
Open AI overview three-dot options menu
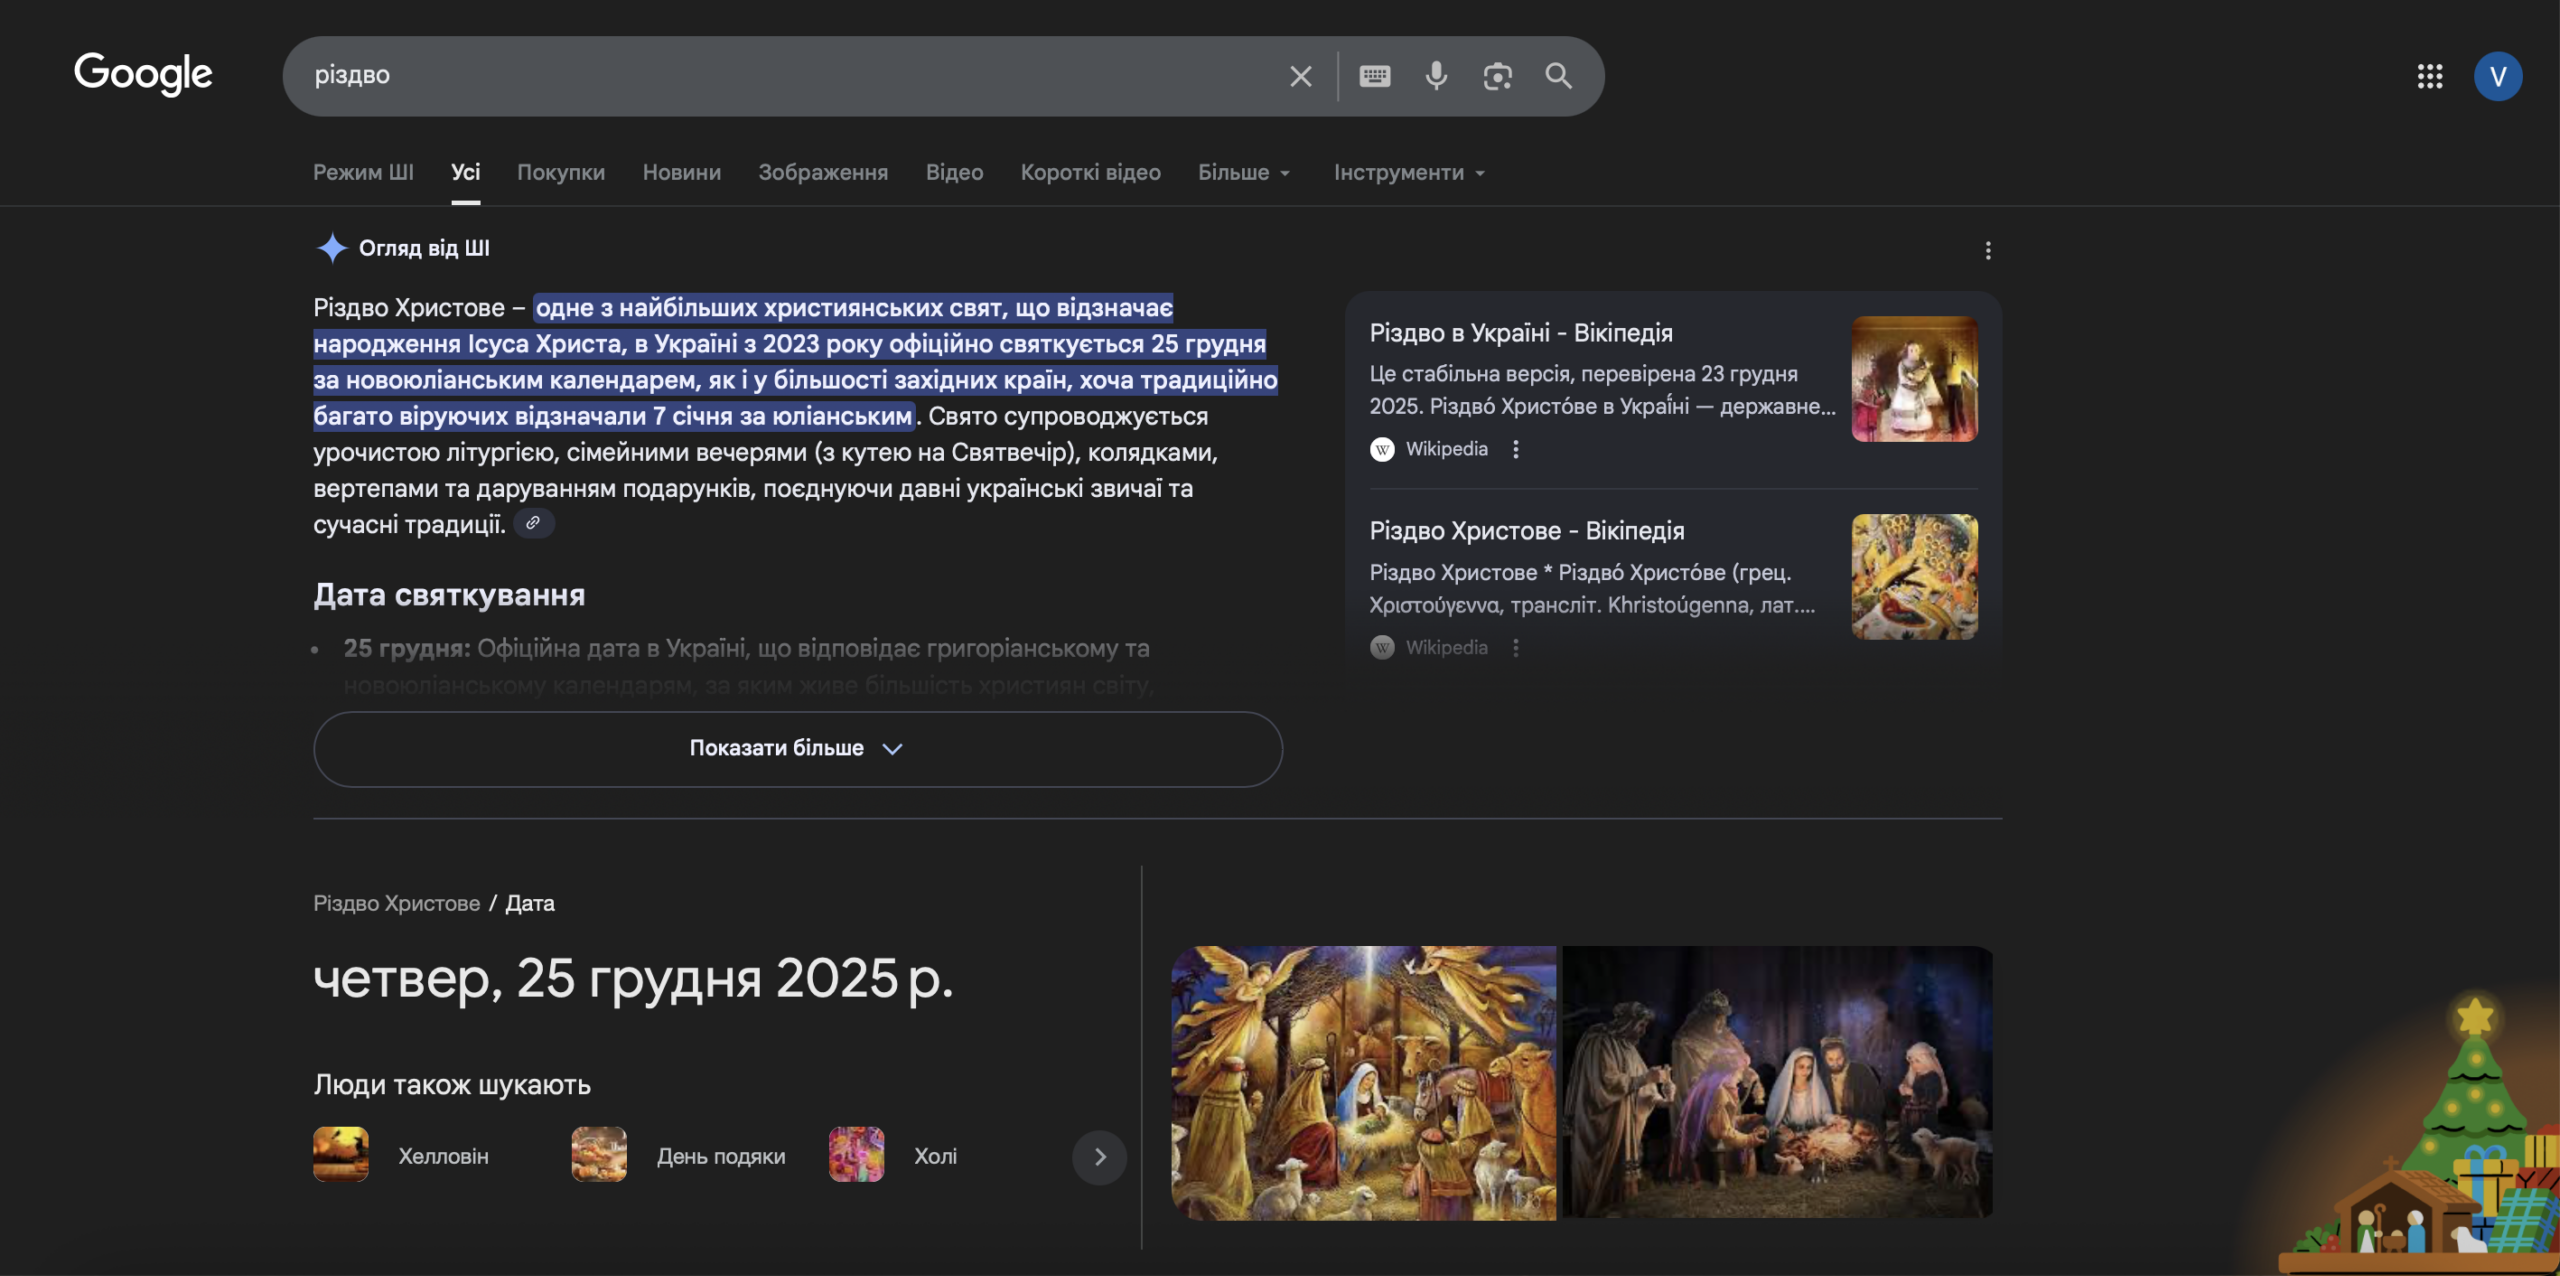(1988, 250)
